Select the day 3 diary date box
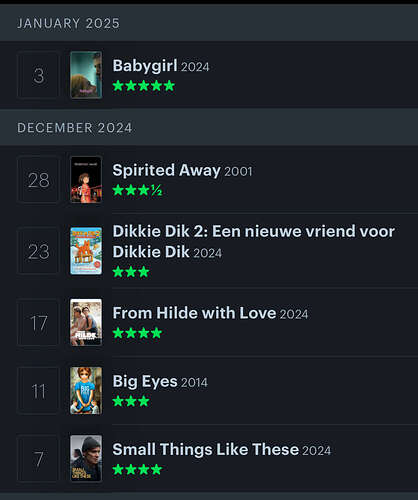418x500 pixels. [x=38, y=75]
